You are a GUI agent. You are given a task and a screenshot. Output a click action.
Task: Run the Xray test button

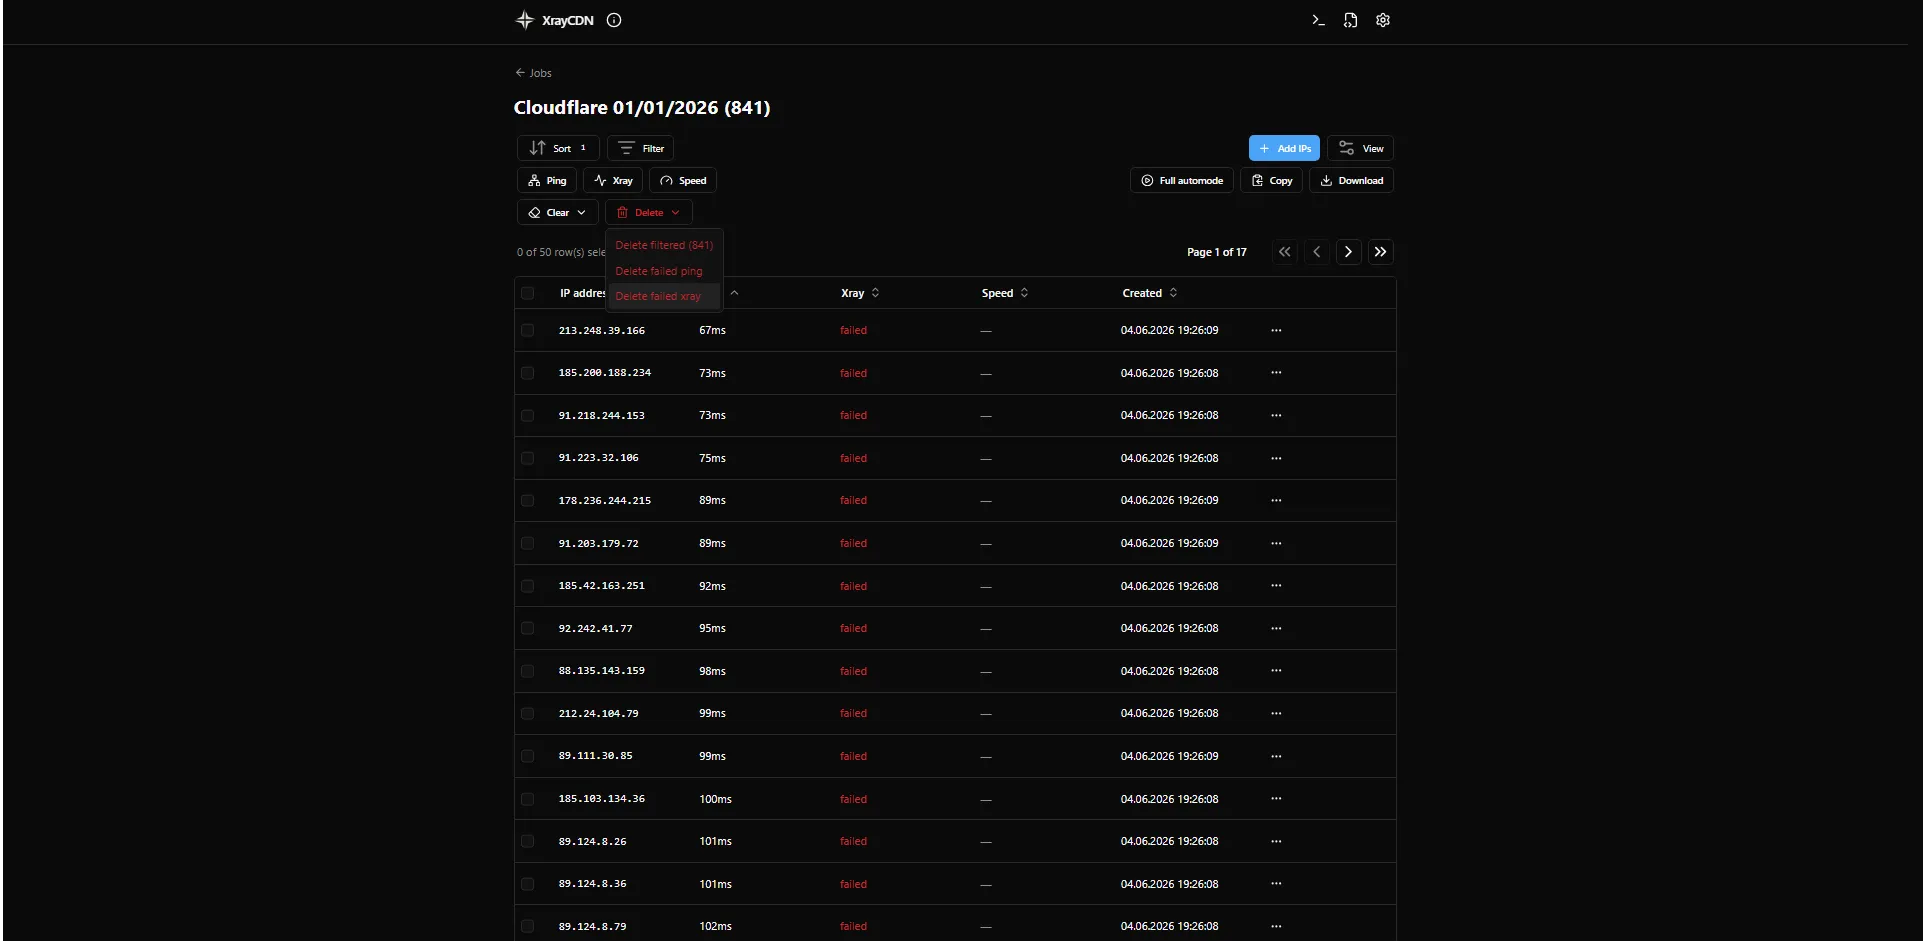click(x=613, y=180)
